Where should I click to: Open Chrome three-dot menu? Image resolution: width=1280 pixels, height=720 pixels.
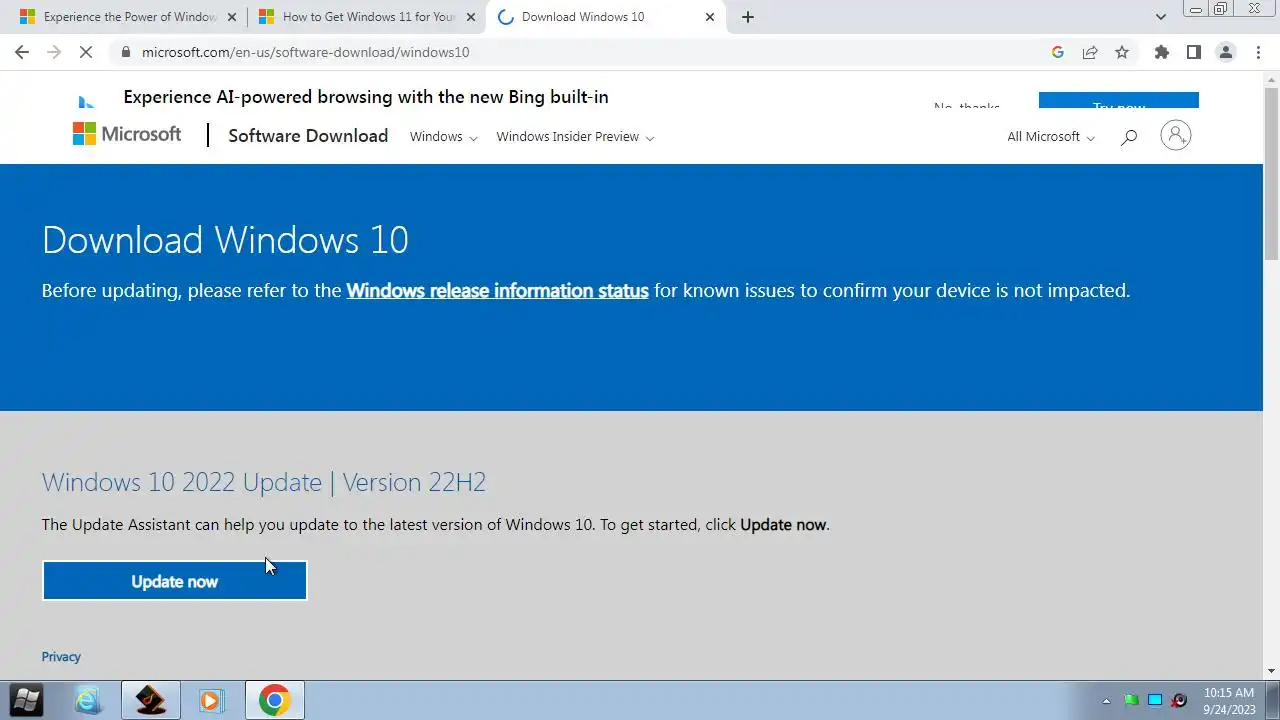pos(1258,52)
